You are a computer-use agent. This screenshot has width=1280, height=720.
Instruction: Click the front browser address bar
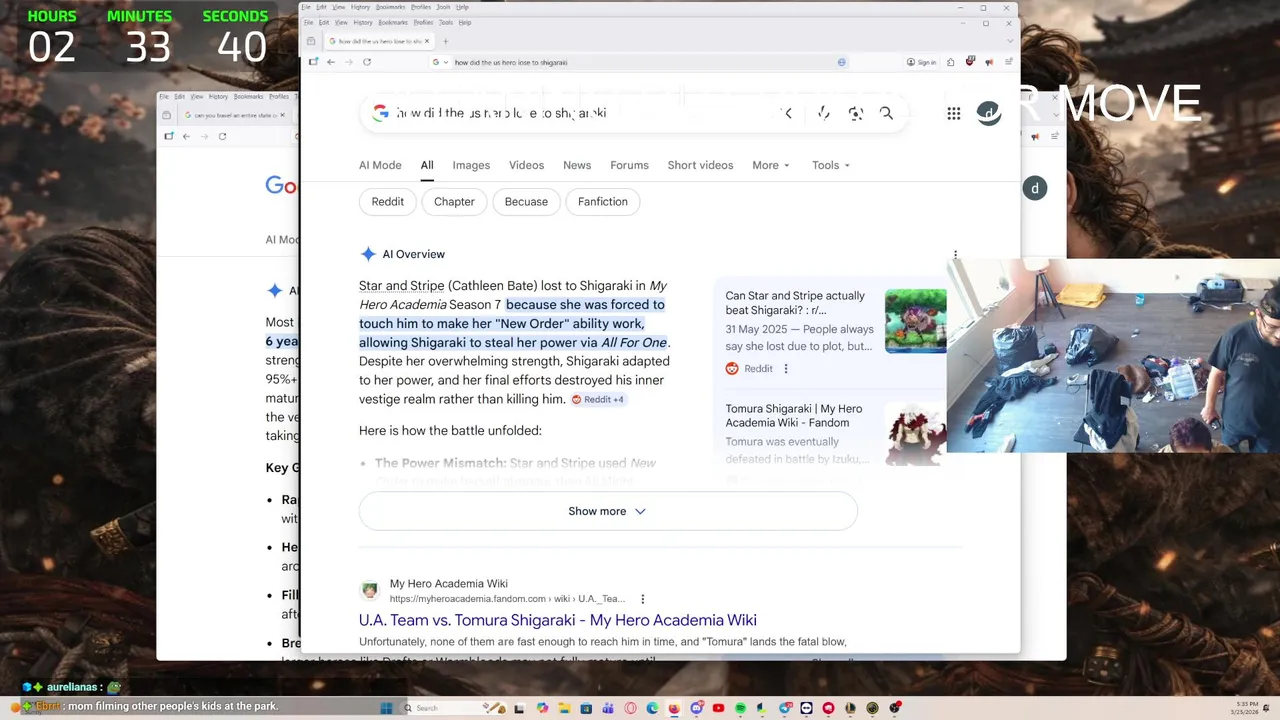(x=640, y=62)
